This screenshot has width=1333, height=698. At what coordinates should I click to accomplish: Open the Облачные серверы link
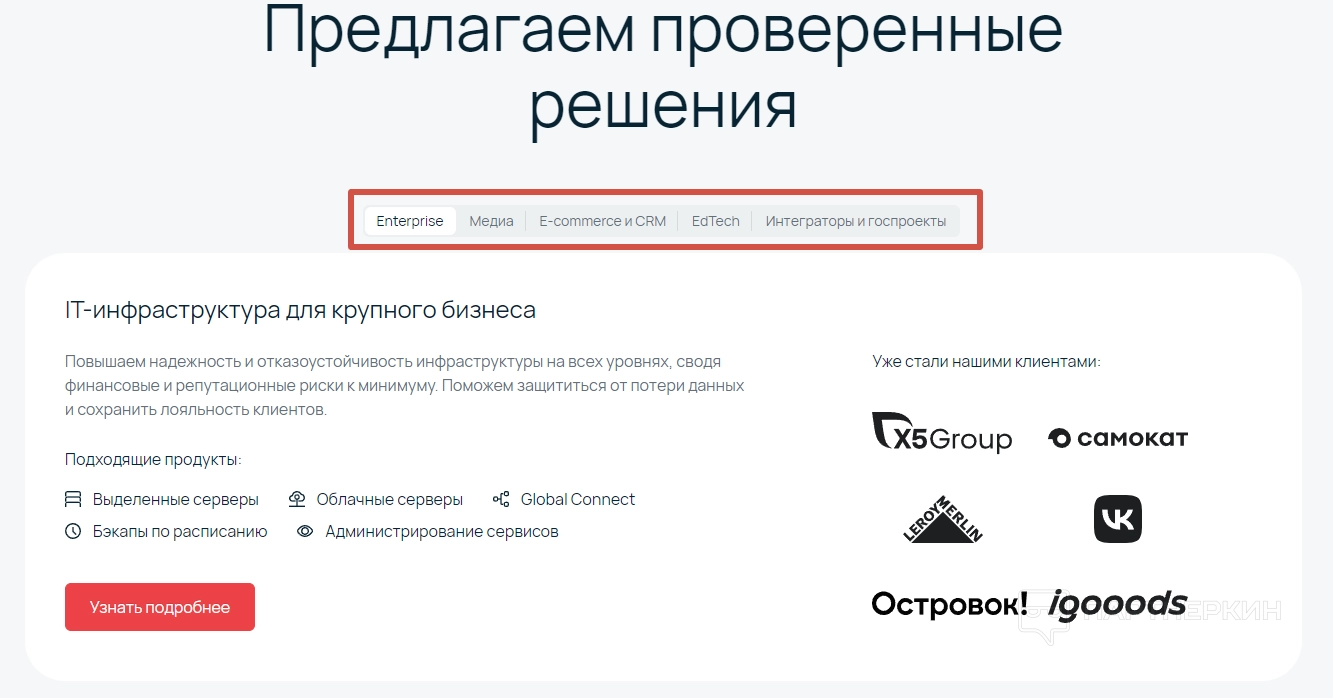[x=390, y=499]
